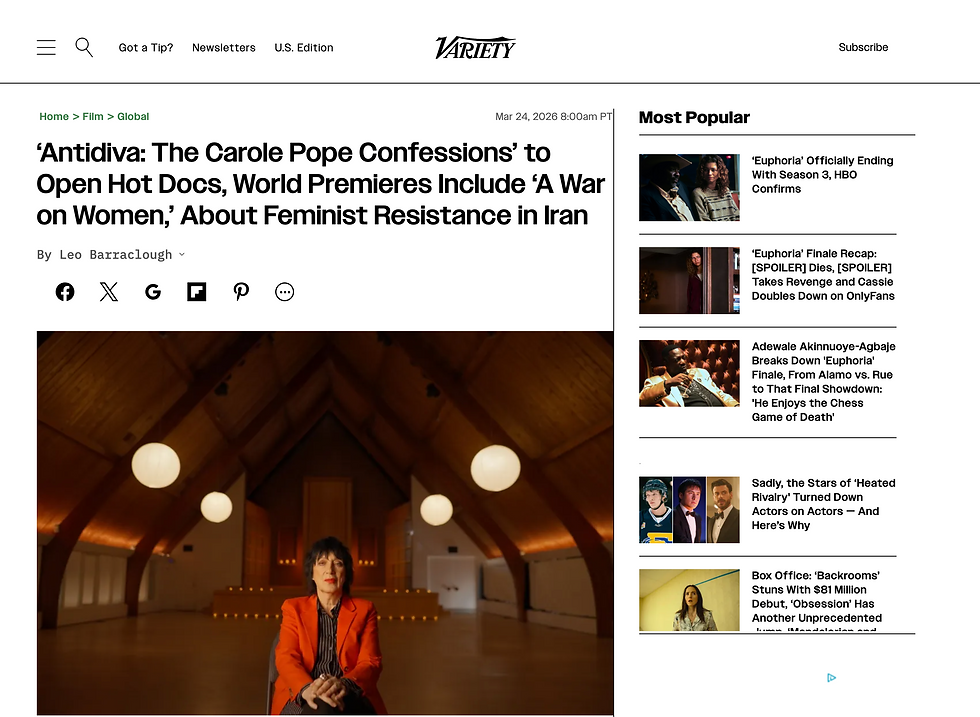Click the Most Popular heading
Viewport: 980px width, 717px height.
(x=694, y=118)
